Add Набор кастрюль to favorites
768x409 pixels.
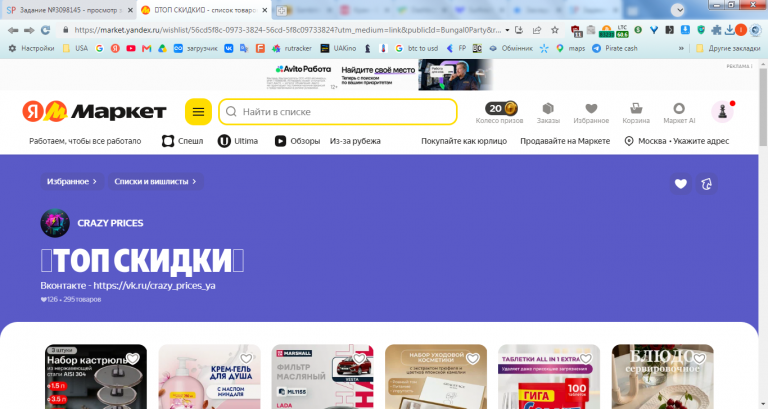point(133,359)
